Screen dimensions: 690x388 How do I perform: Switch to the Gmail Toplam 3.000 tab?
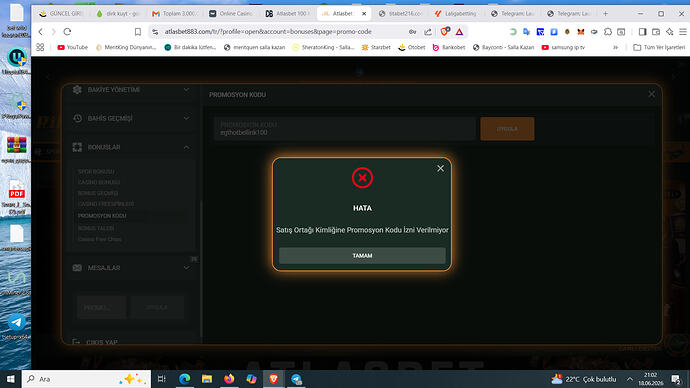point(175,14)
